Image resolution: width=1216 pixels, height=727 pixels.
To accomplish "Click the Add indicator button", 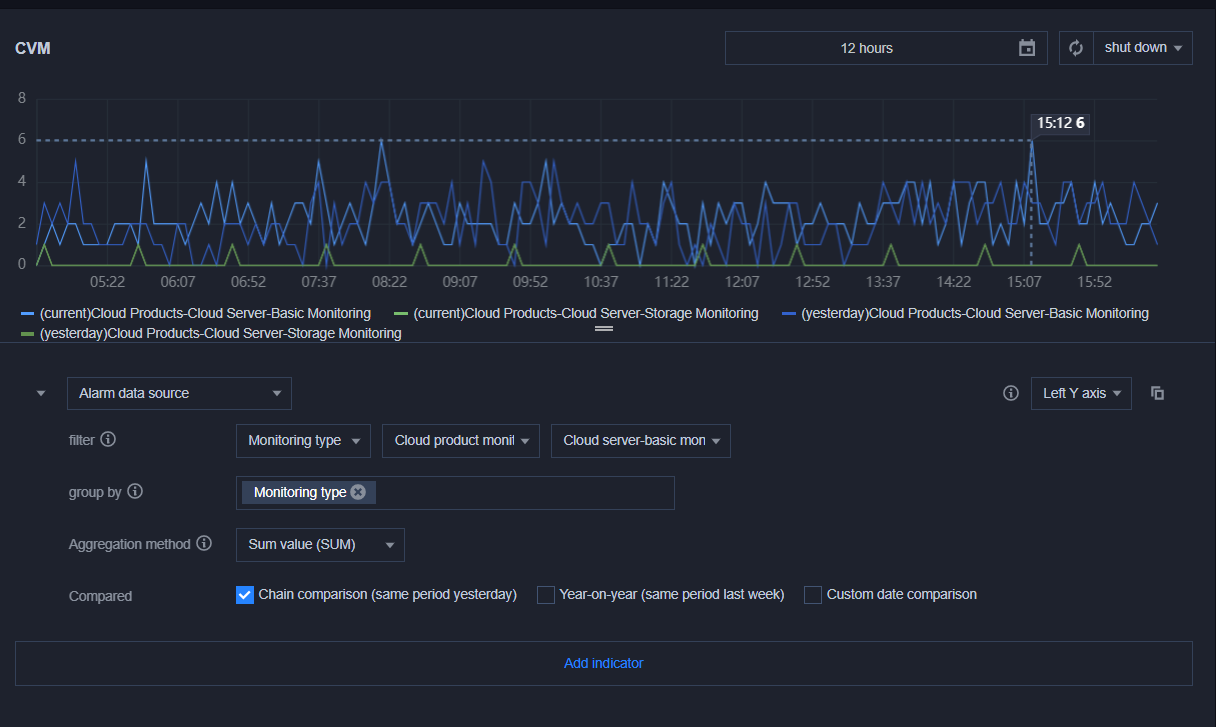I will coord(603,663).
